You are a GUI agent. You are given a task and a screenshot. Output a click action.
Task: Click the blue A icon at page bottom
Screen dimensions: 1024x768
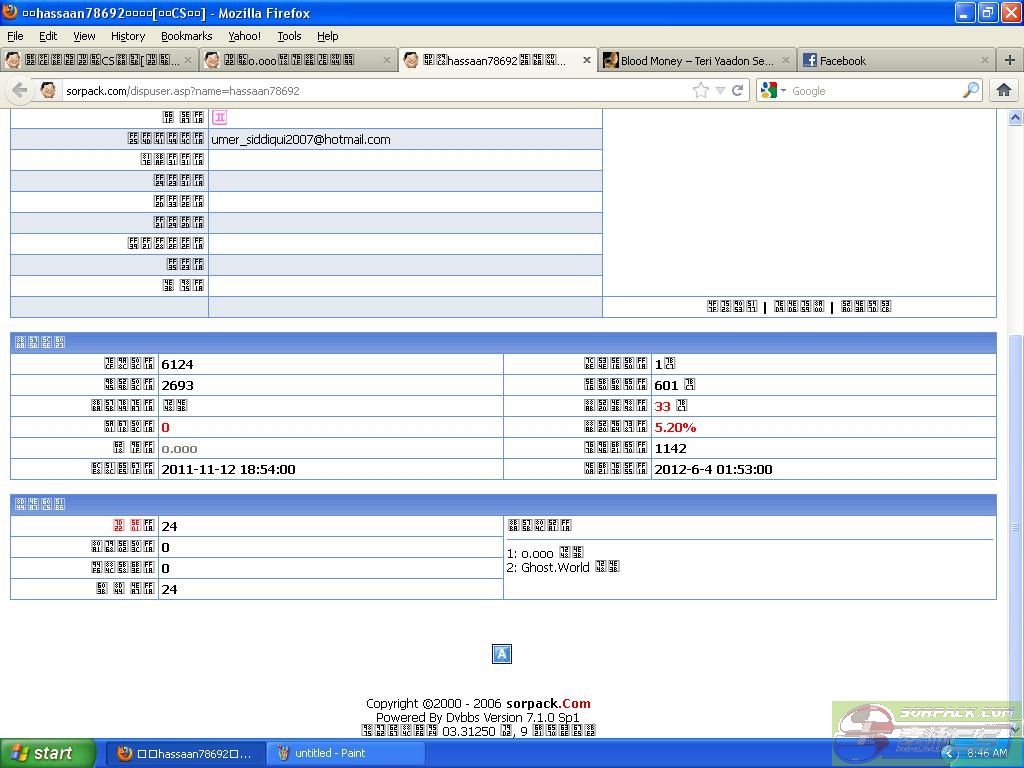point(502,654)
